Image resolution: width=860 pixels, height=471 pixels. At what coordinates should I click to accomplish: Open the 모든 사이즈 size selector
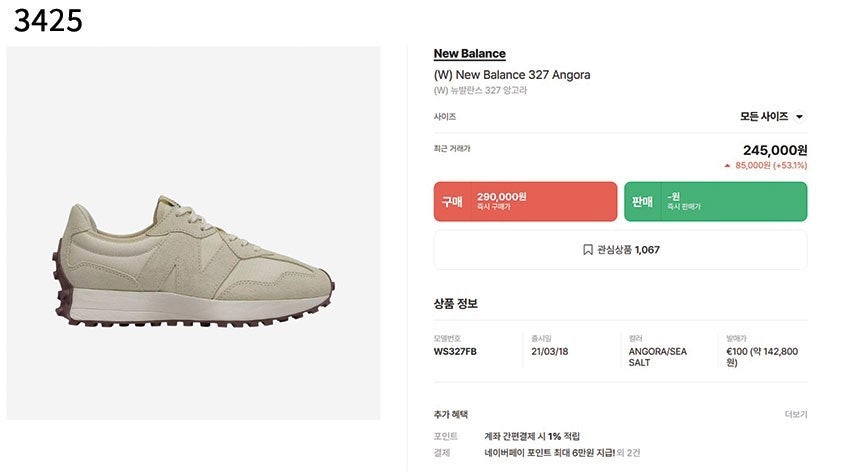771,117
